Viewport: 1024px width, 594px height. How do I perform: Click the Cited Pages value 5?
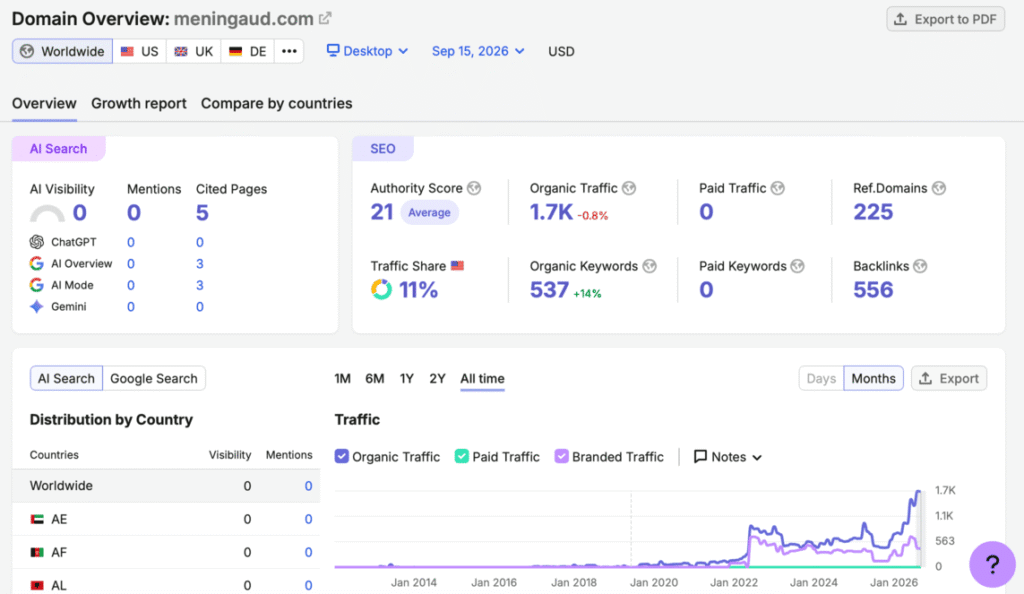pos(202,212)
